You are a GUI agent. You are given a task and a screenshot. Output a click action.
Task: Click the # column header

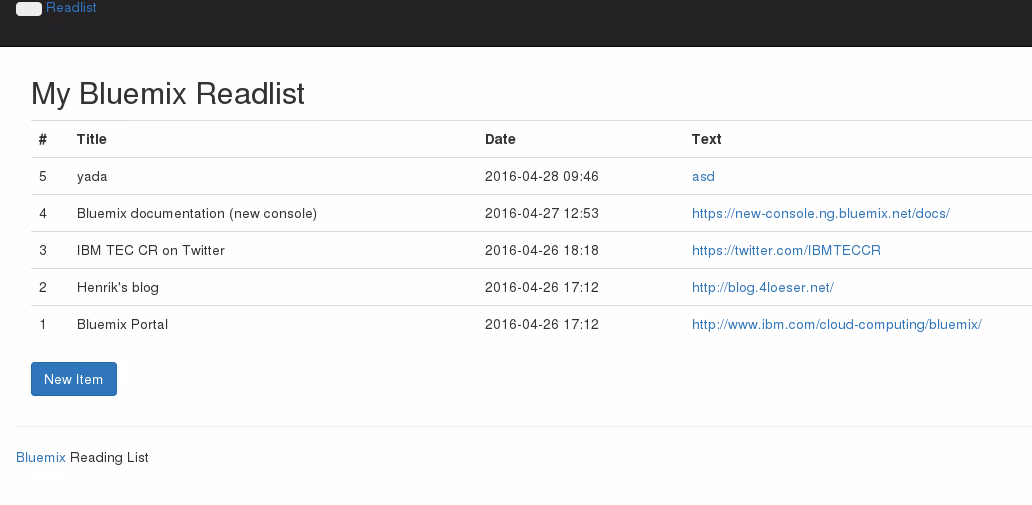[x=43, y=139]
